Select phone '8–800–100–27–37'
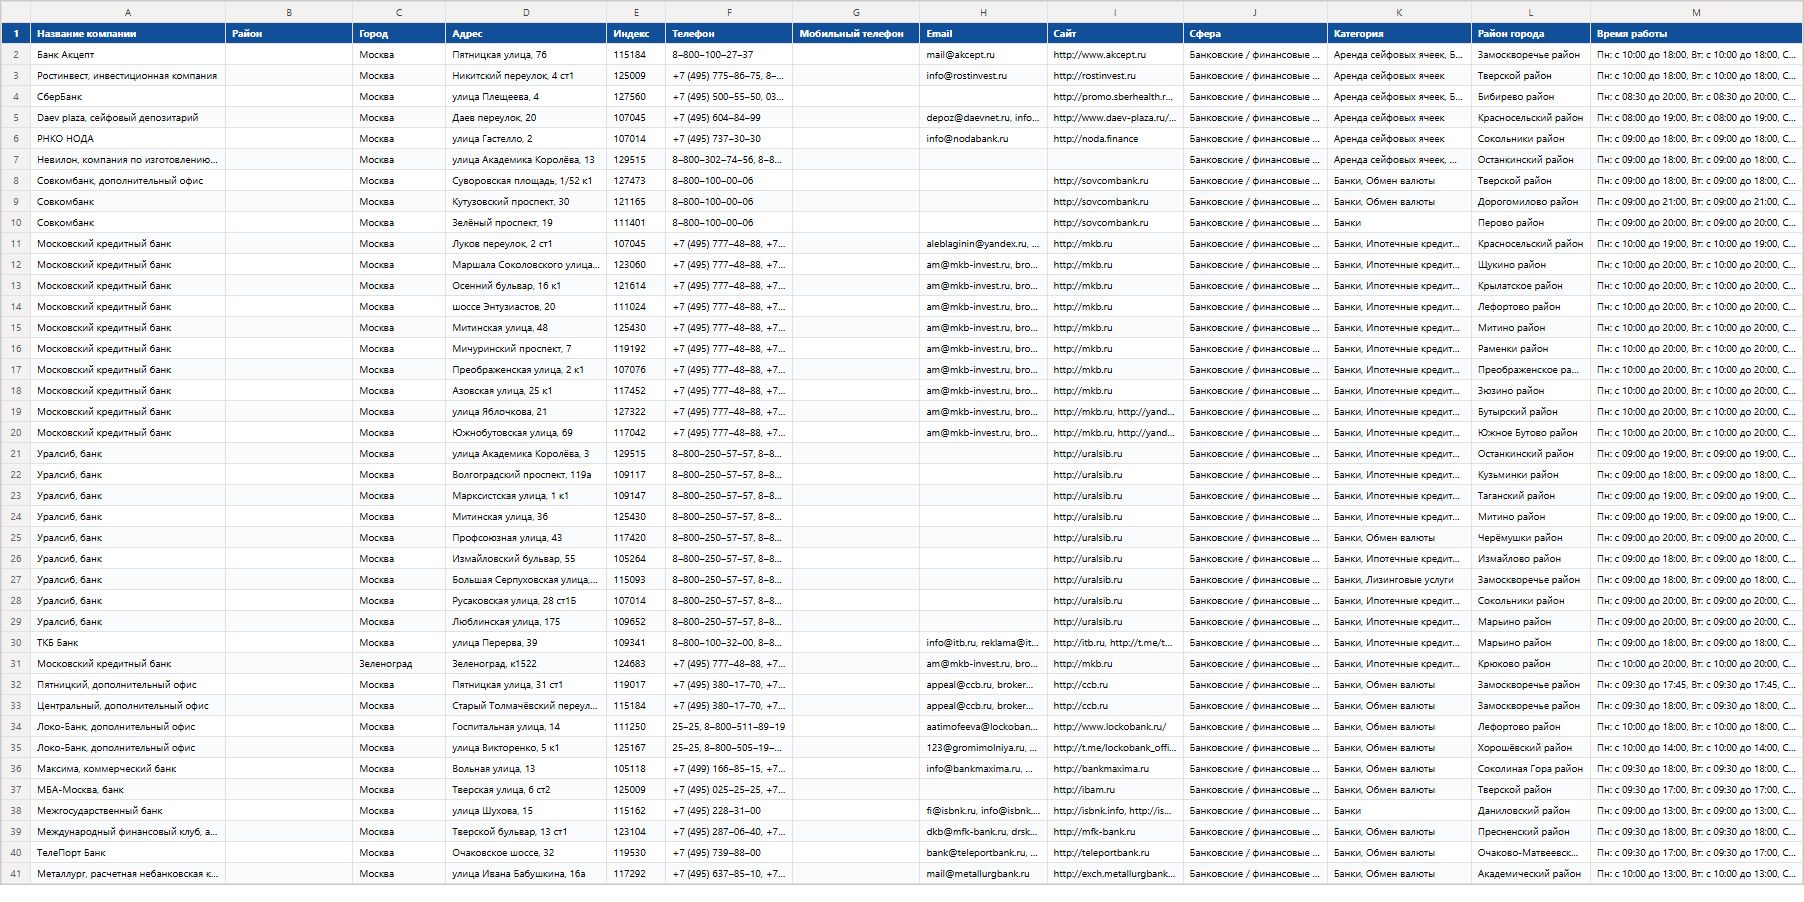Screen dimensions: 1804x902 click(x=729, y=55)
